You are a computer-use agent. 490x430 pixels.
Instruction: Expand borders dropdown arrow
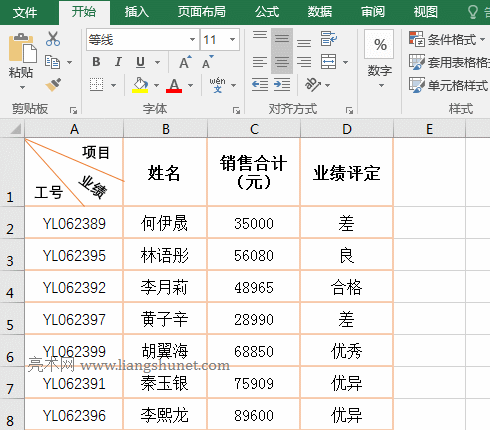(x=113, y=85)
